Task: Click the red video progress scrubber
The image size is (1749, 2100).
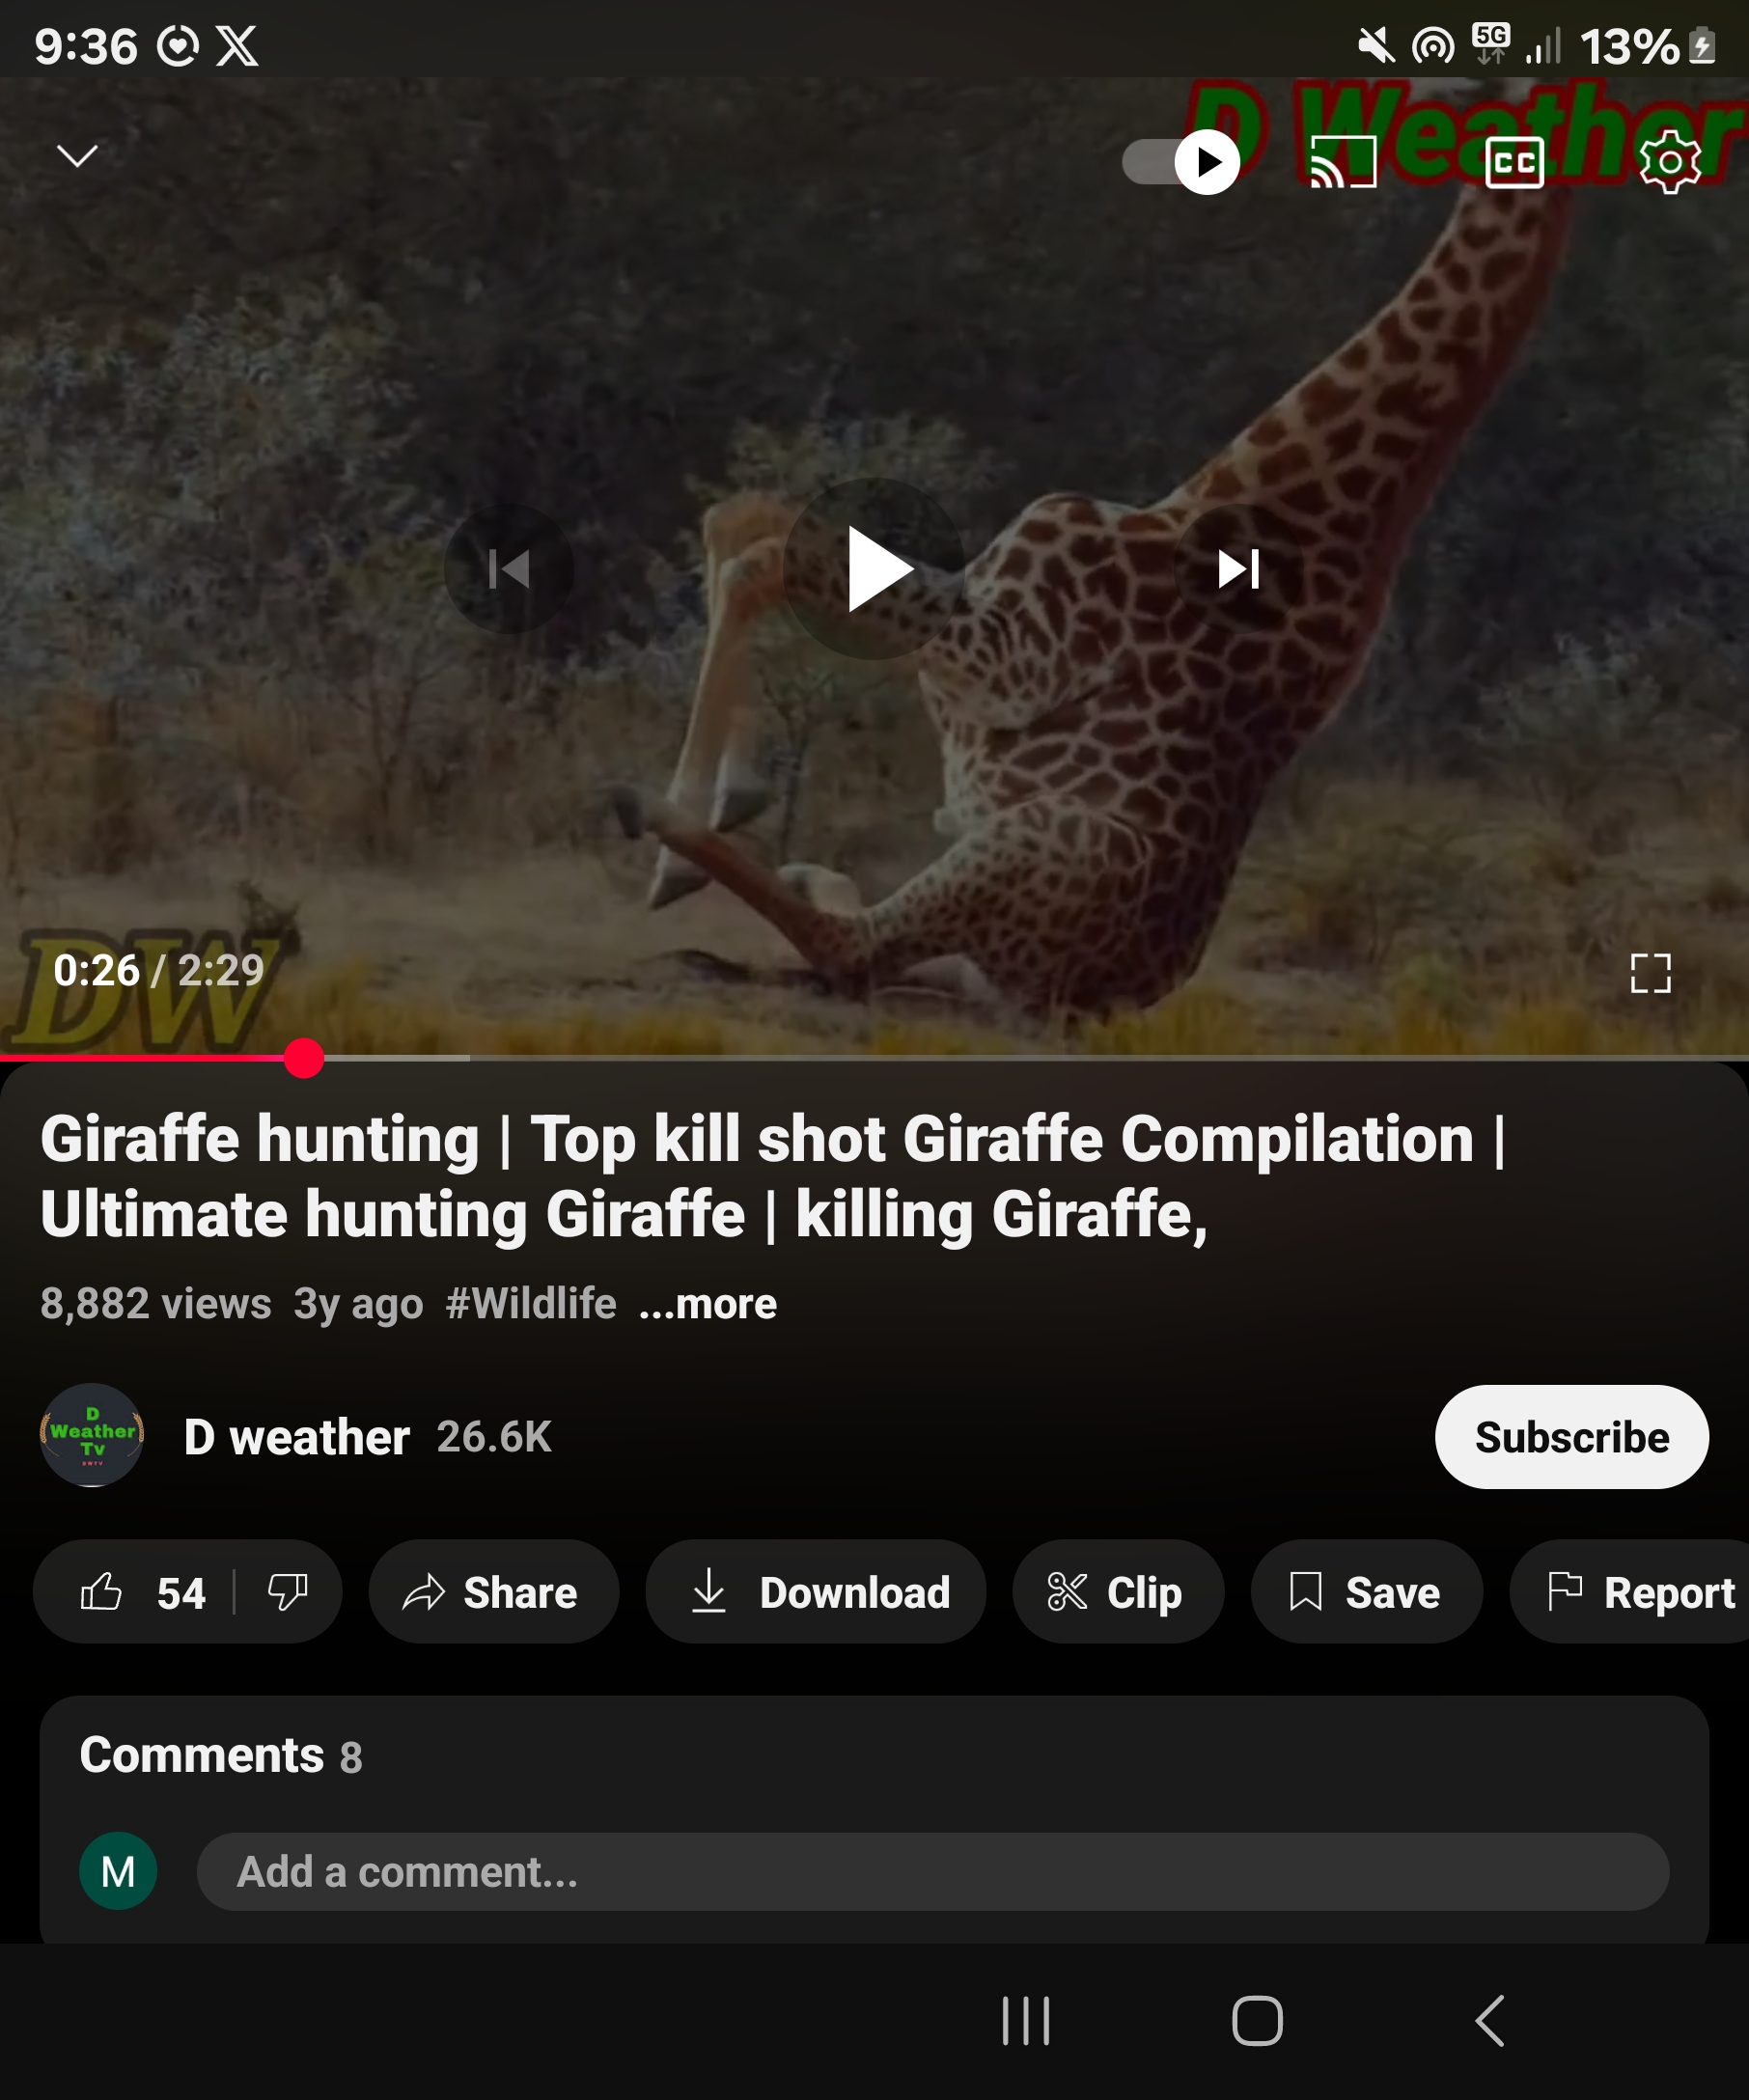Action: coord(303,1058)
